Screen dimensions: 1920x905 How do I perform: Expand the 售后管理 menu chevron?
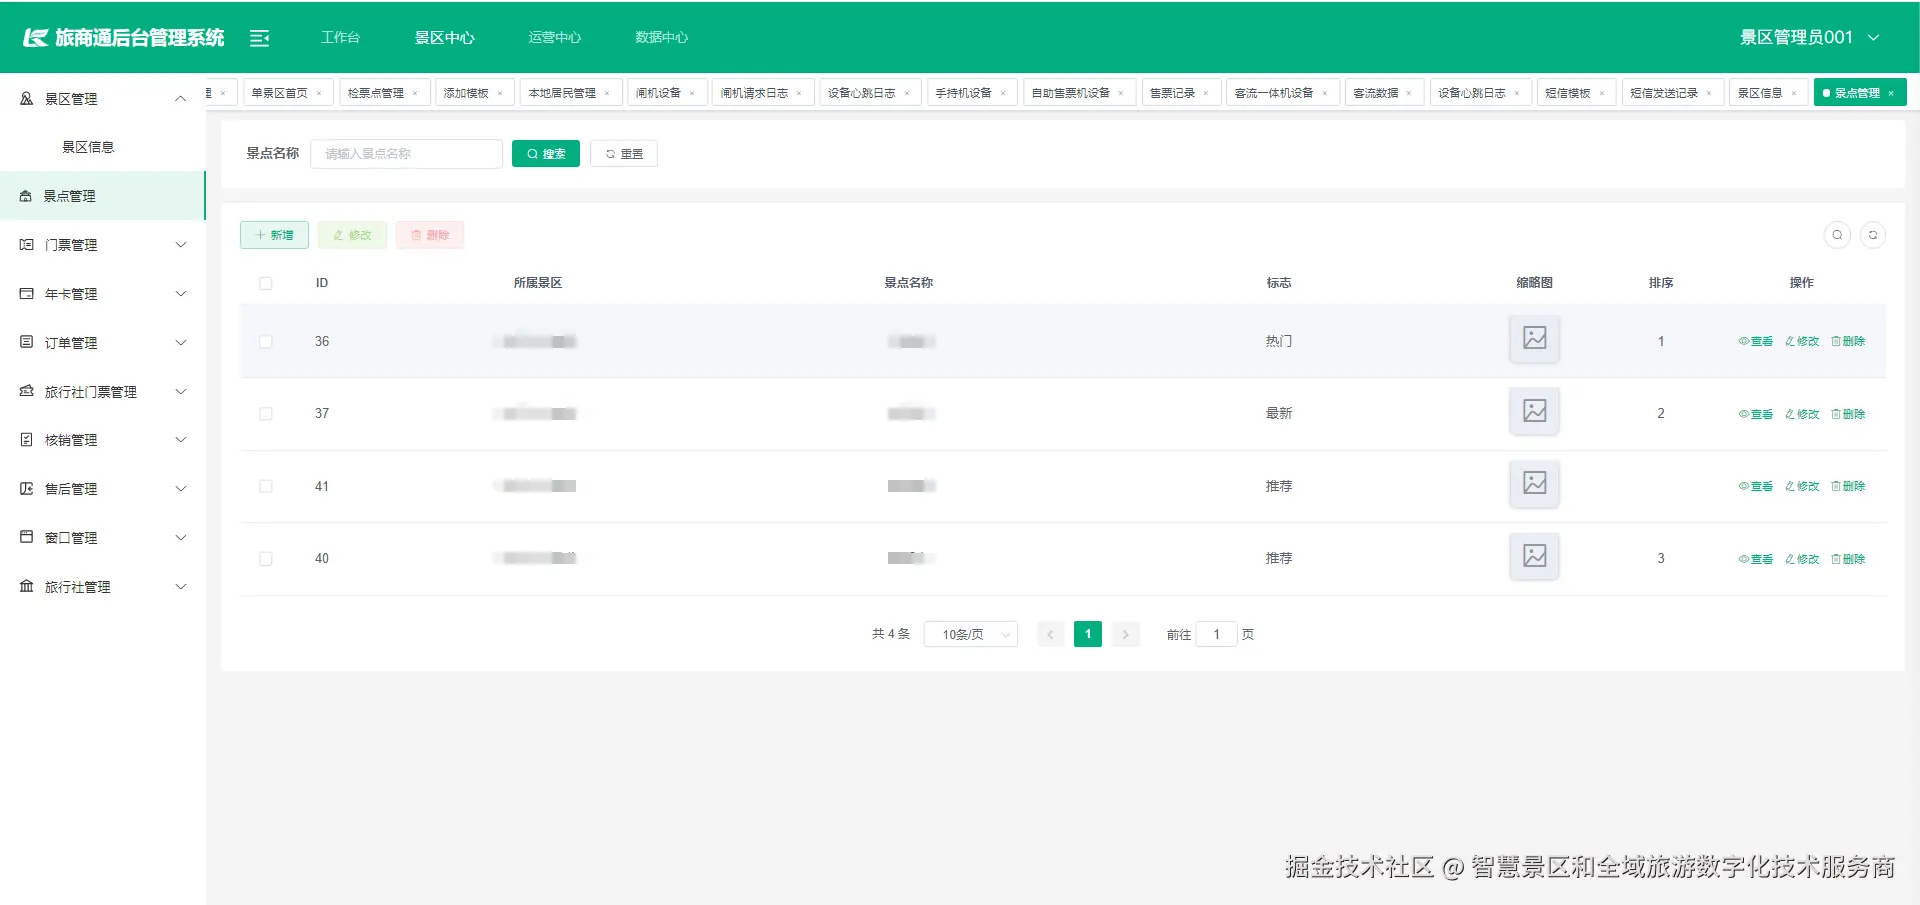[181, 489]
